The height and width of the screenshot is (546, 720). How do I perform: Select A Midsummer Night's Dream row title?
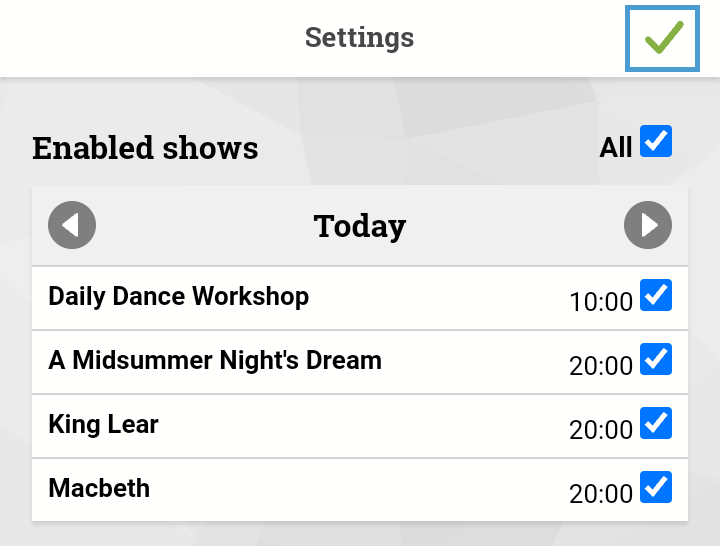click(215, 360)
